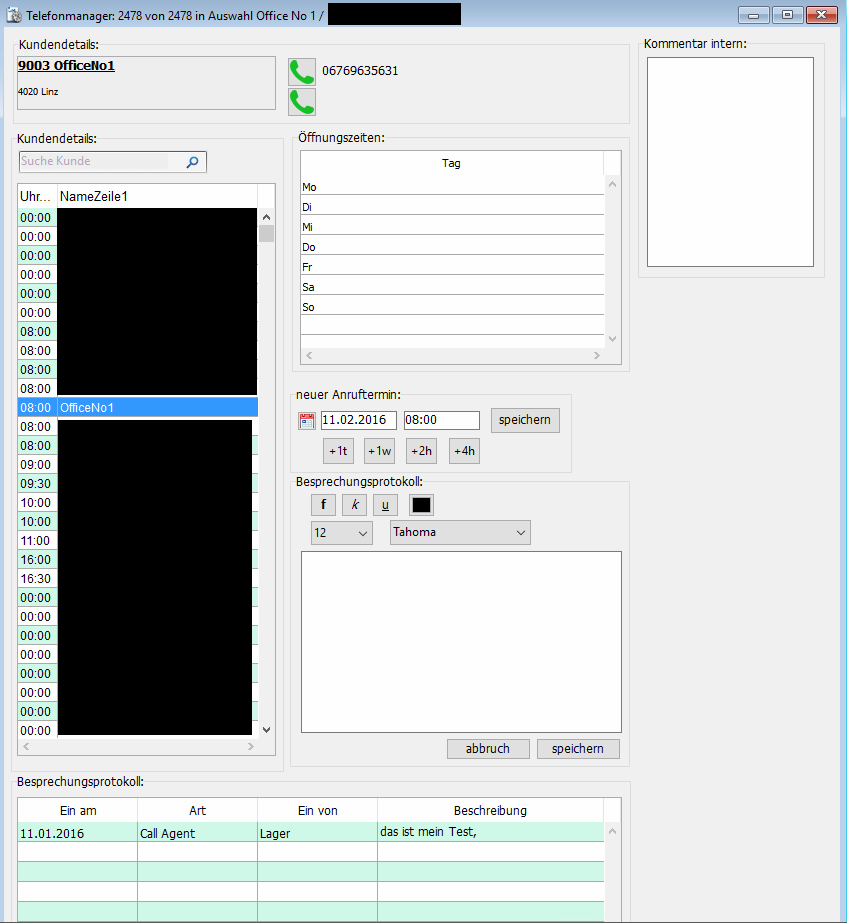The height and width of the screenshot is (923, 847).
Task: Open the black text color swatch
Action: coord(420,504)
